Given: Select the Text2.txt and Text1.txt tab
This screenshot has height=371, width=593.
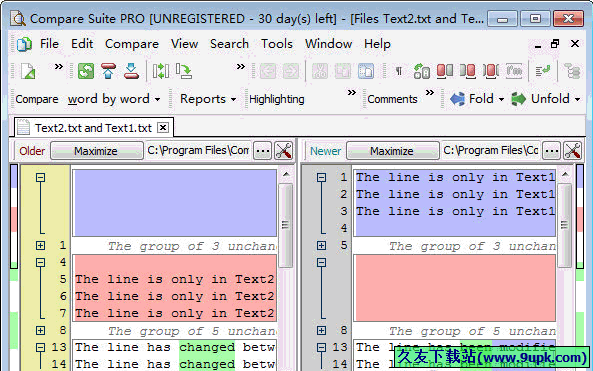Looking at the screenshot, I should [93, 128].
